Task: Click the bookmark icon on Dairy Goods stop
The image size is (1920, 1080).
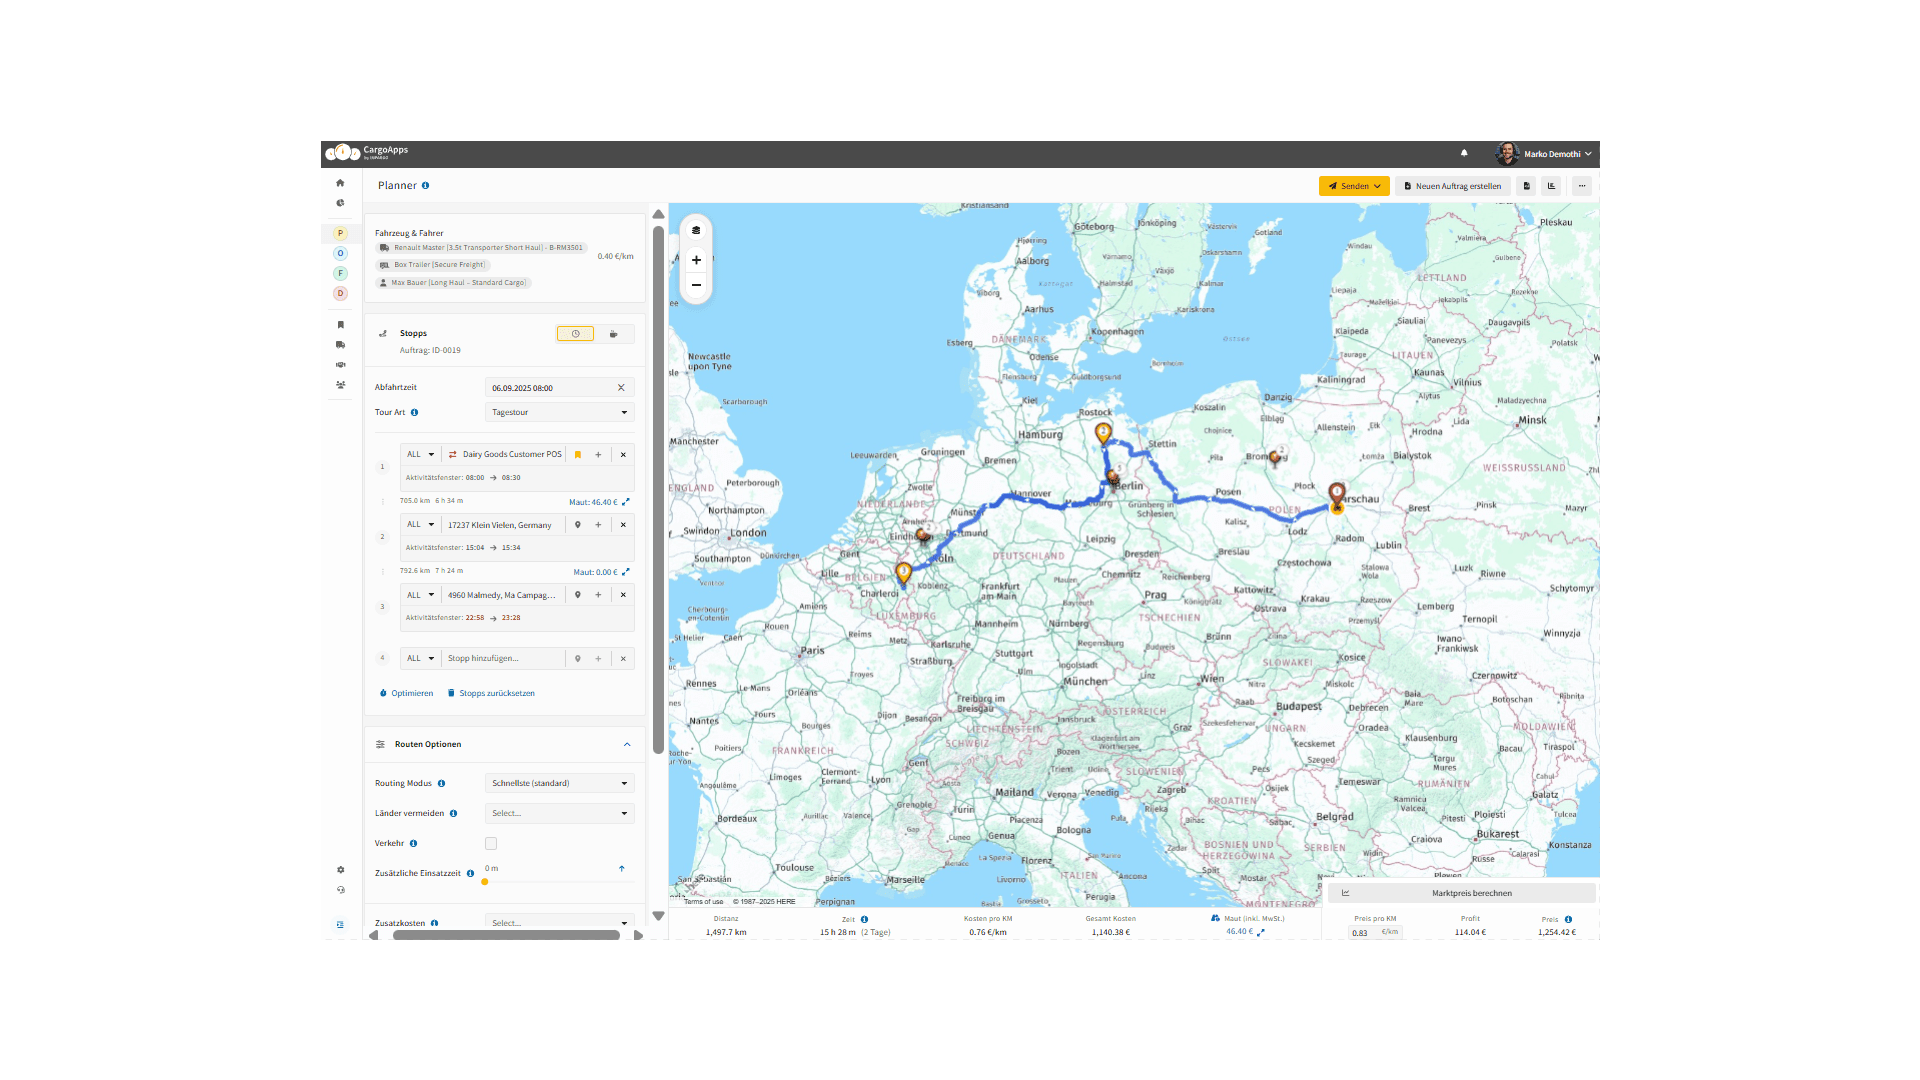Action: coord(578,454)
